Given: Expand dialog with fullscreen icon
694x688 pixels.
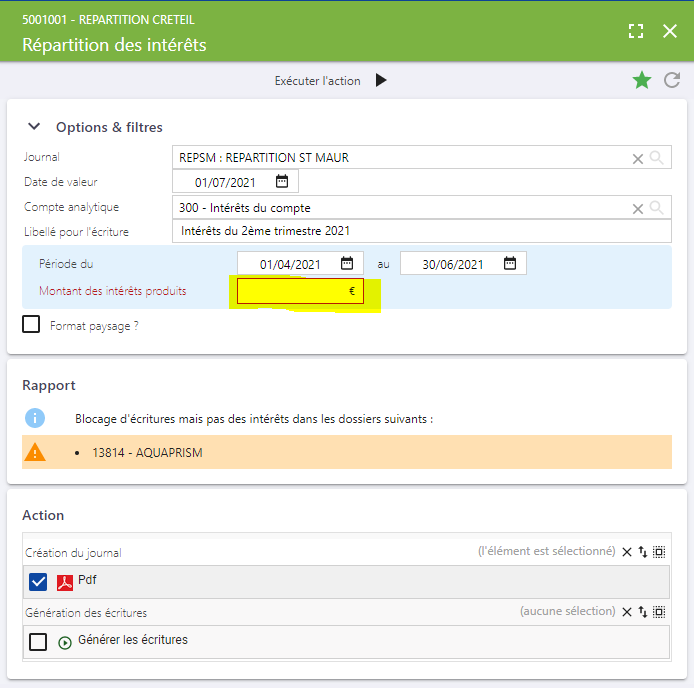Looking at the screenshot, I should pyautogui.click(x=636, y=31).
